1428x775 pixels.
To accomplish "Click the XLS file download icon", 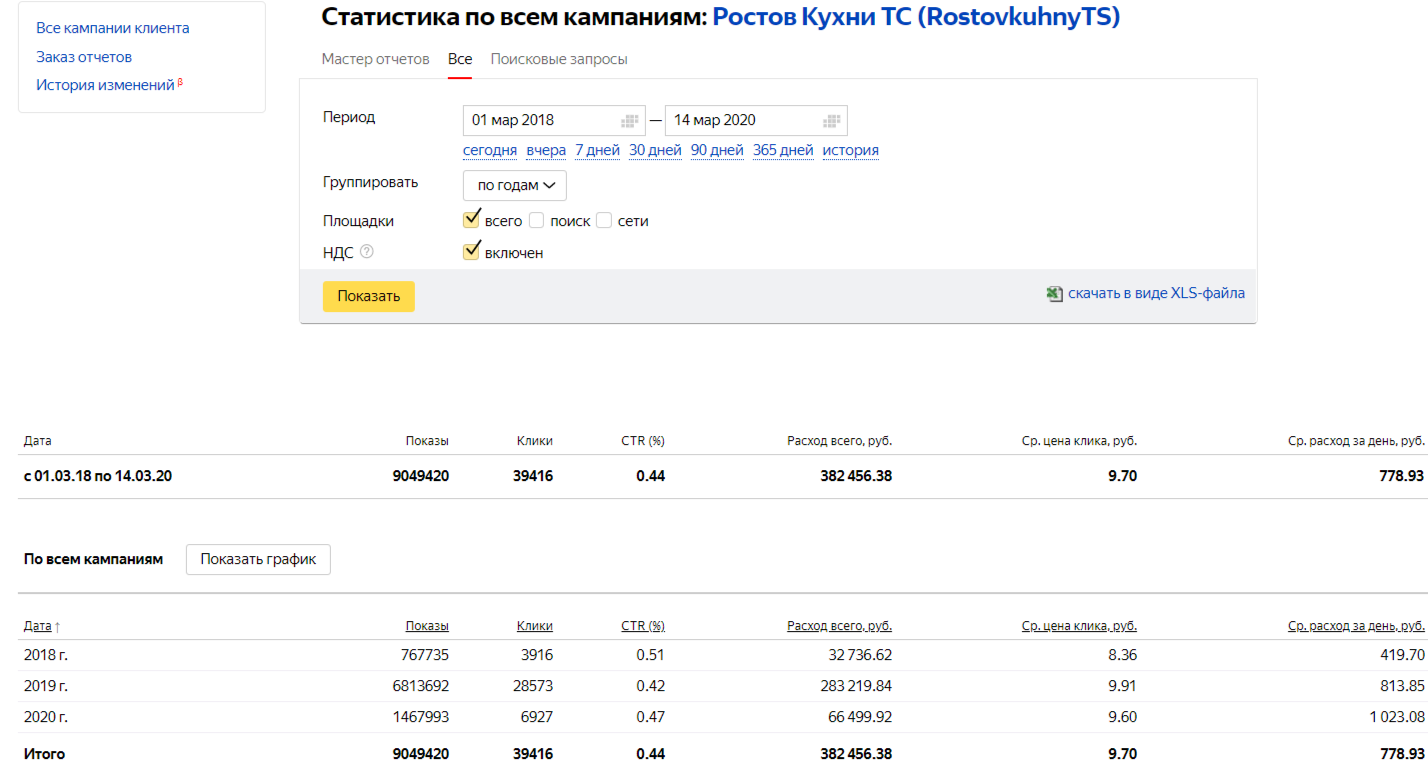I will (x=1054, y=294).
